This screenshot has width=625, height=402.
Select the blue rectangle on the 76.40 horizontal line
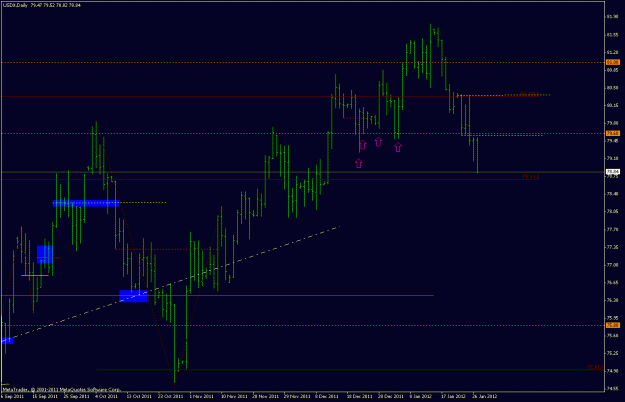133,296
